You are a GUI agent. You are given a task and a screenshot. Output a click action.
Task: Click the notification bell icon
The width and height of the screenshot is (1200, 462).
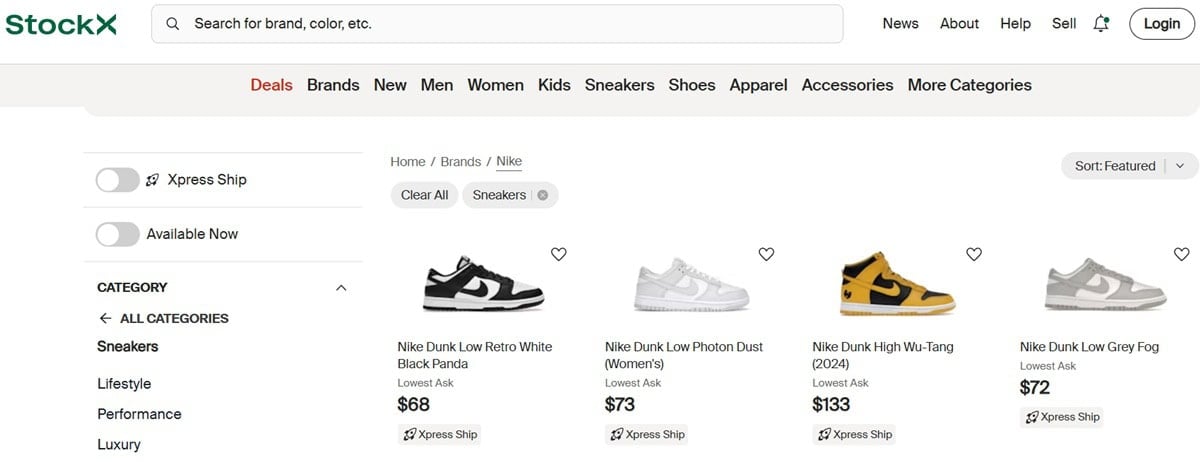point(1101,24)
